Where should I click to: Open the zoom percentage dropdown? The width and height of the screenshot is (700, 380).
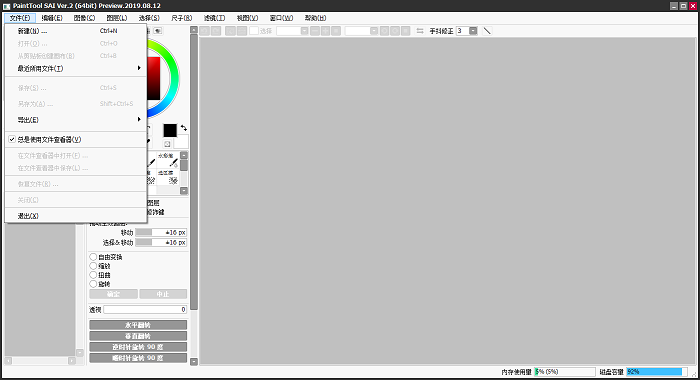pos(304,31)
